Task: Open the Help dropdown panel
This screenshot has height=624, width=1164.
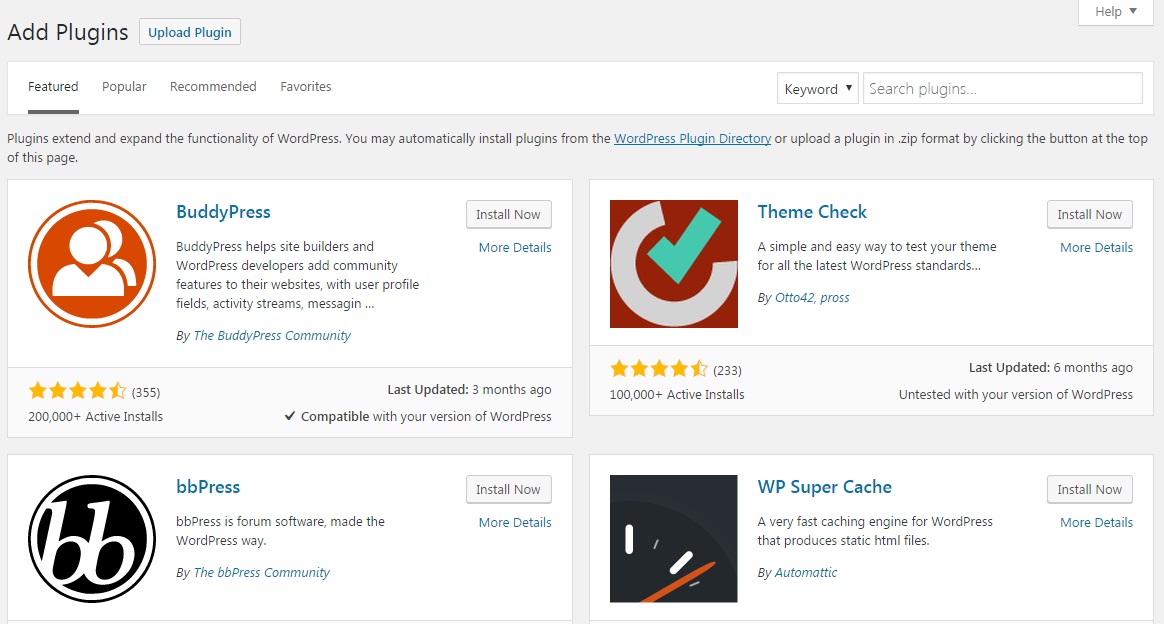Action: tap(1116, 11)
